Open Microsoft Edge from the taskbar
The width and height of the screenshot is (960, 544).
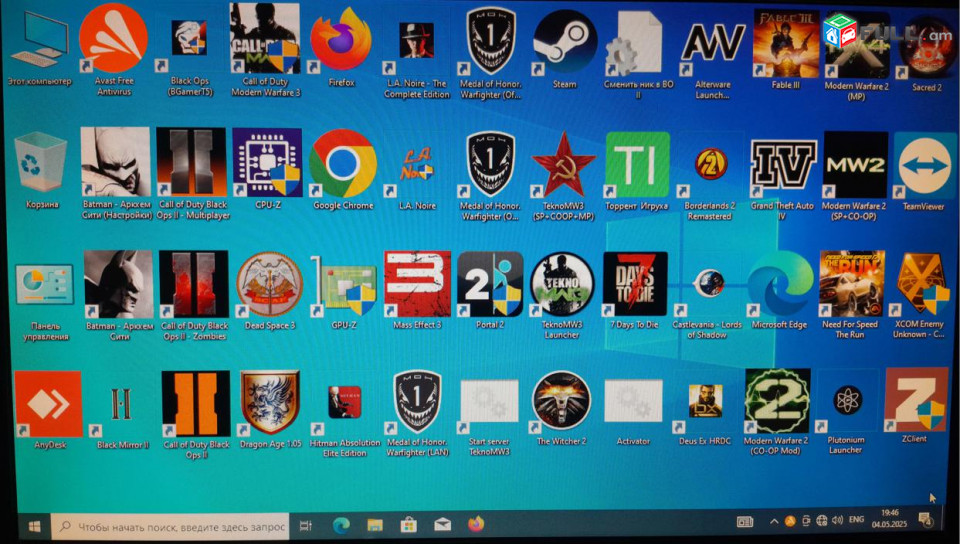(341, 525)
